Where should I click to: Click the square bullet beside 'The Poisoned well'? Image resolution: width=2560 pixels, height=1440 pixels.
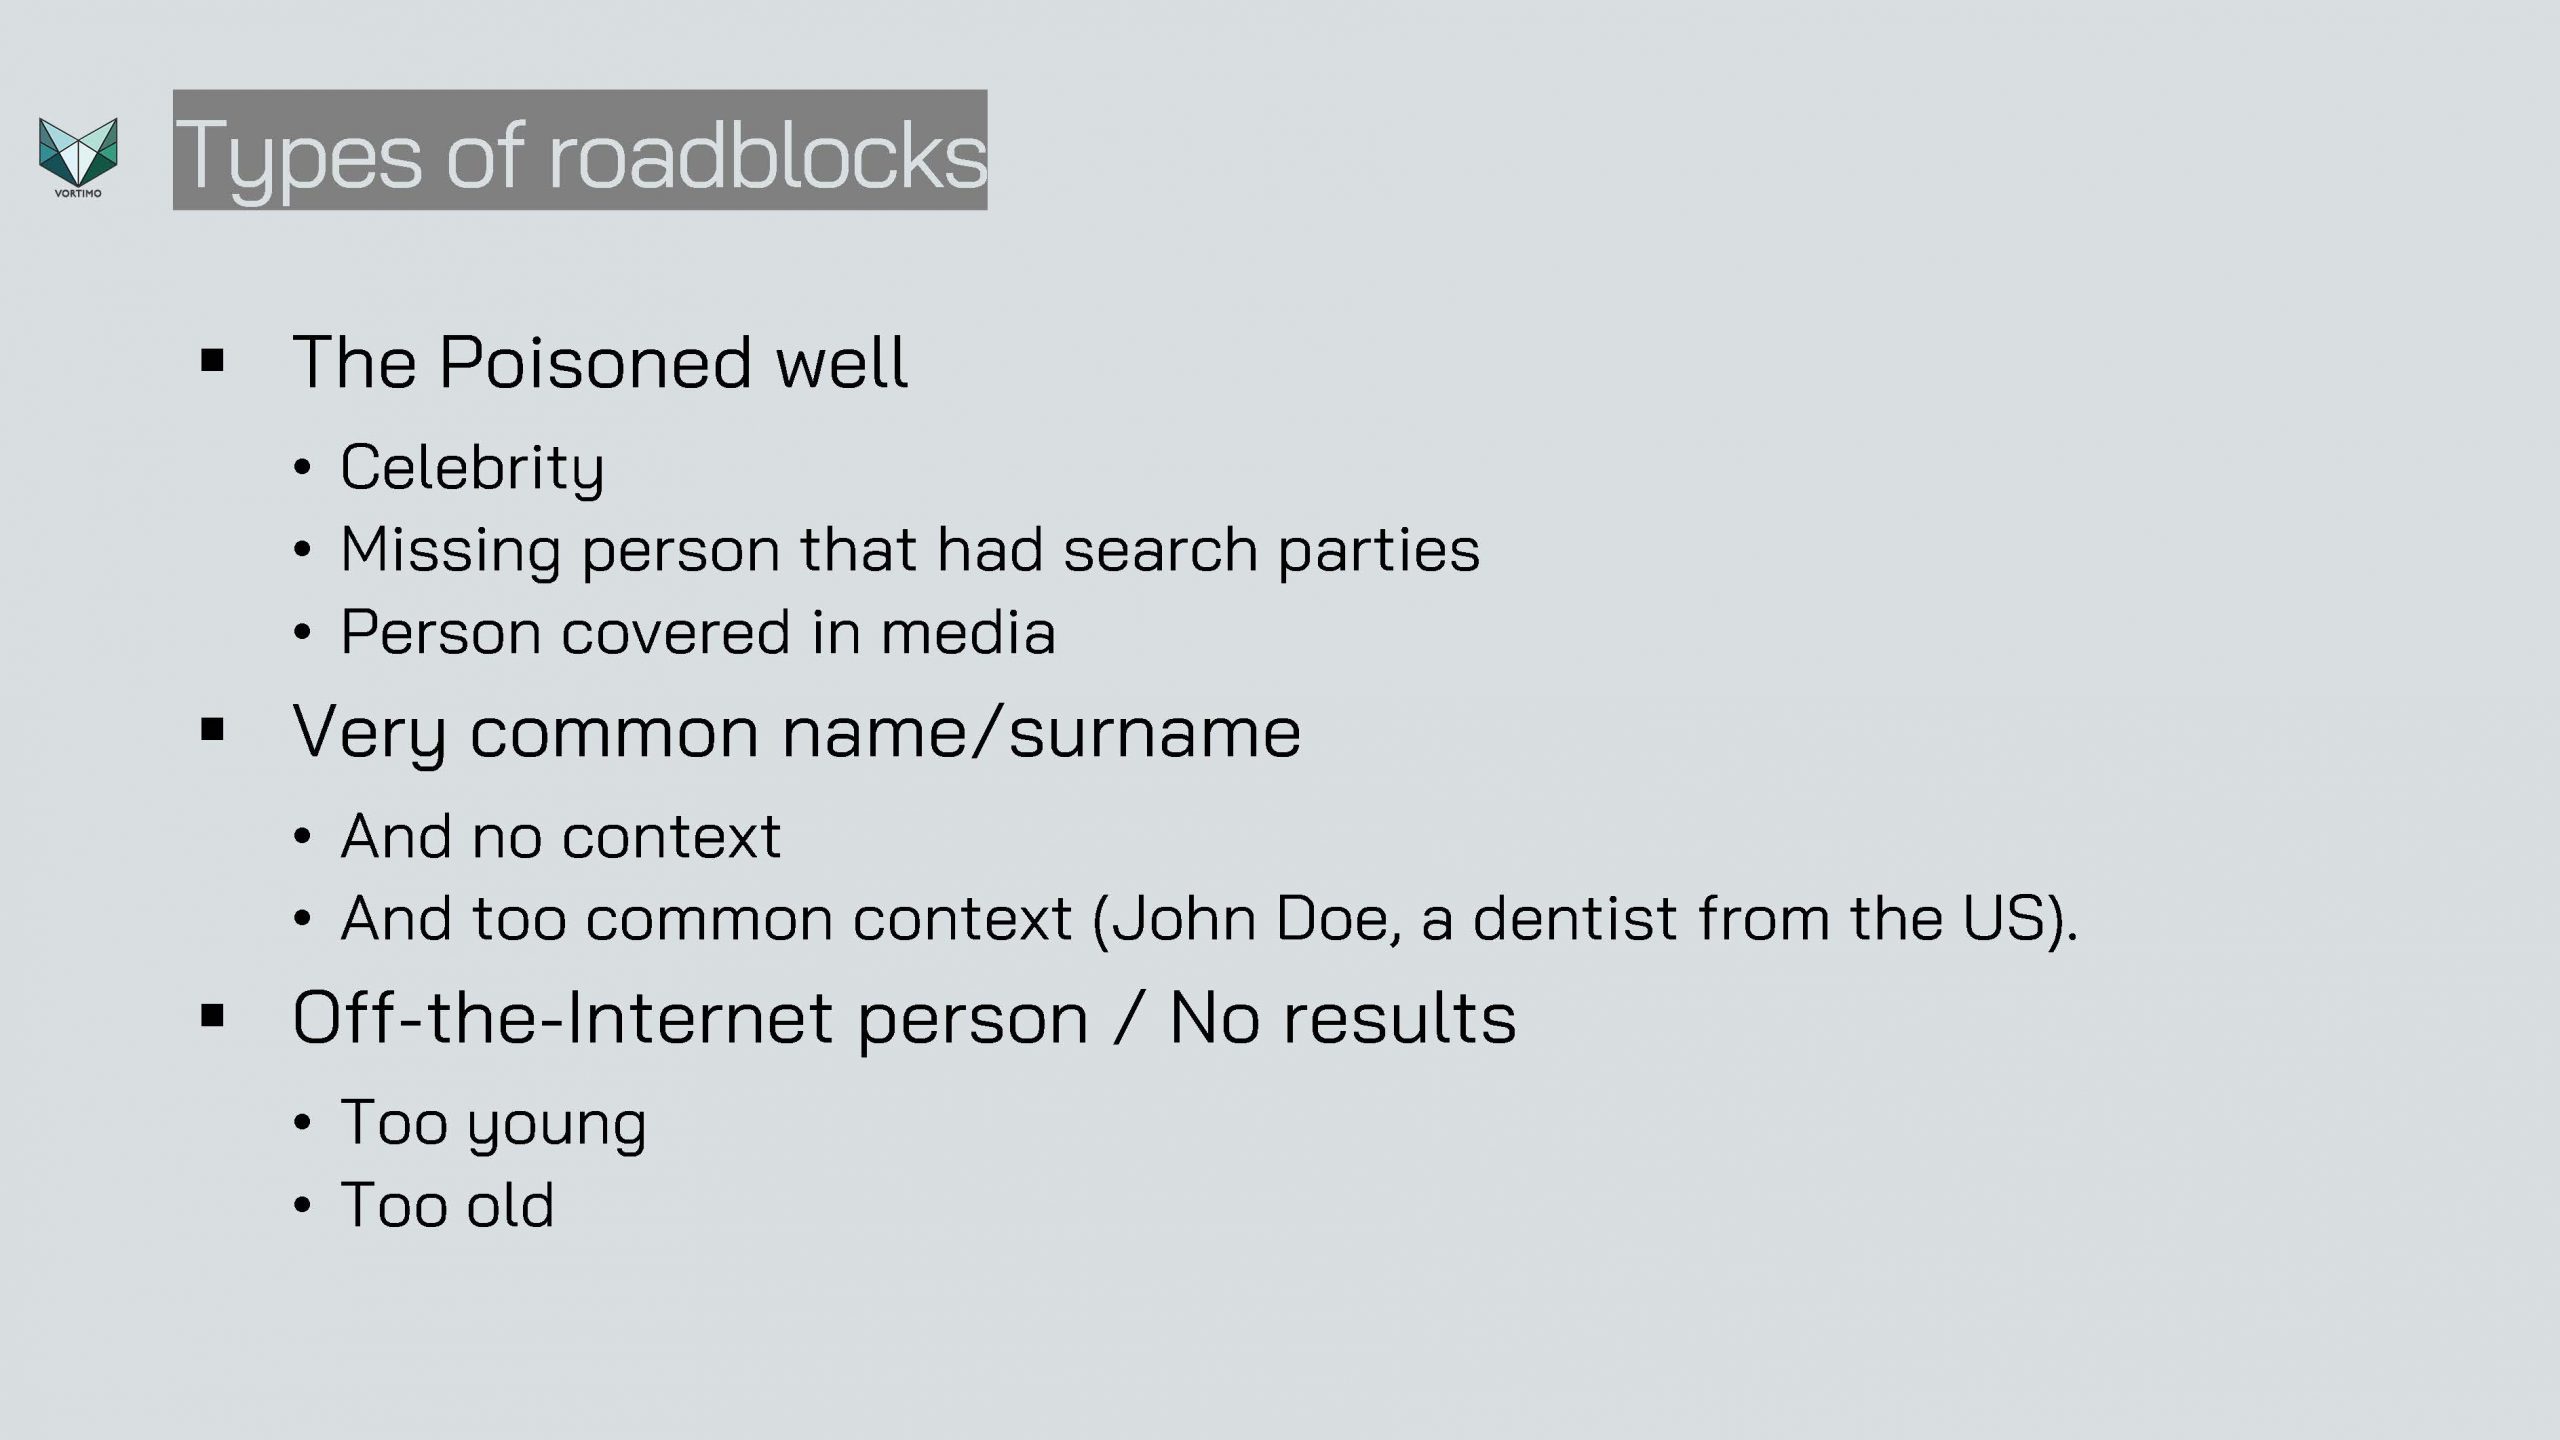[212, 361]
